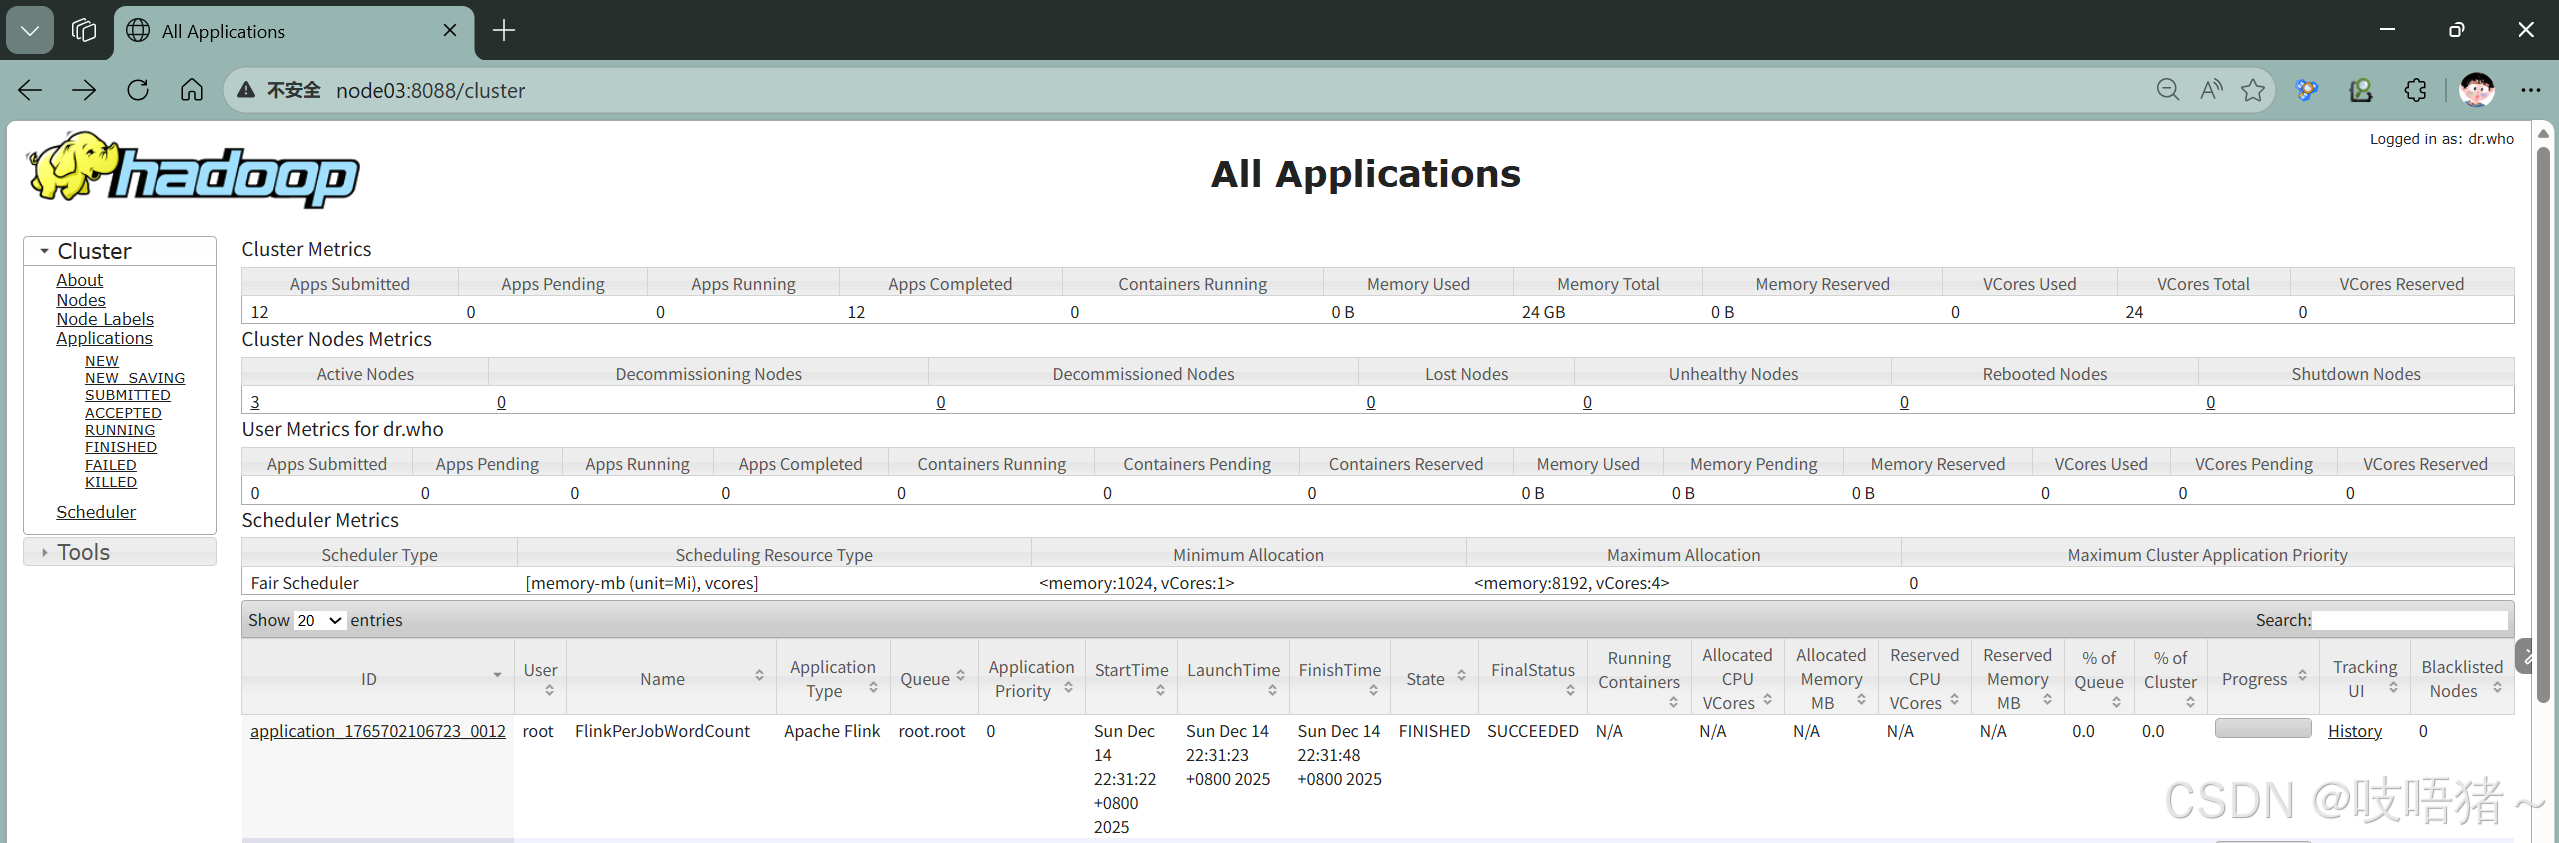The width and height of the screenshot is (2559, 843).
Task: Sort table by FinishTime column
Action: coord(1373,691)
